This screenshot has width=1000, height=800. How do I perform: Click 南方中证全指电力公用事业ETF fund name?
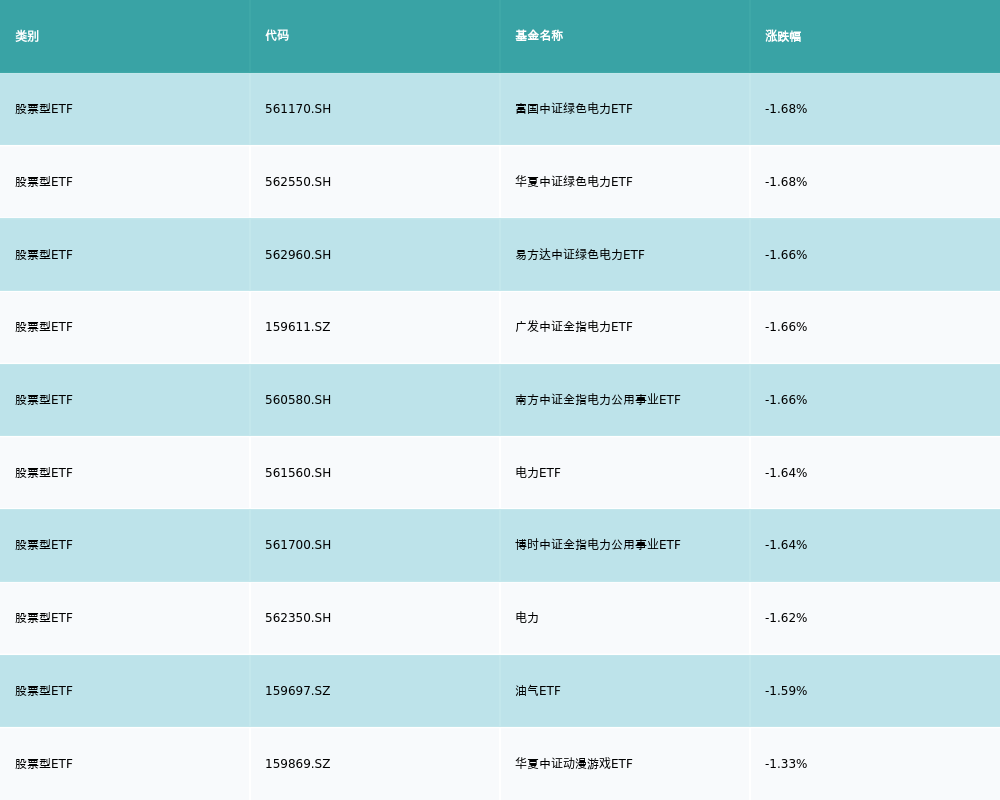597,400
